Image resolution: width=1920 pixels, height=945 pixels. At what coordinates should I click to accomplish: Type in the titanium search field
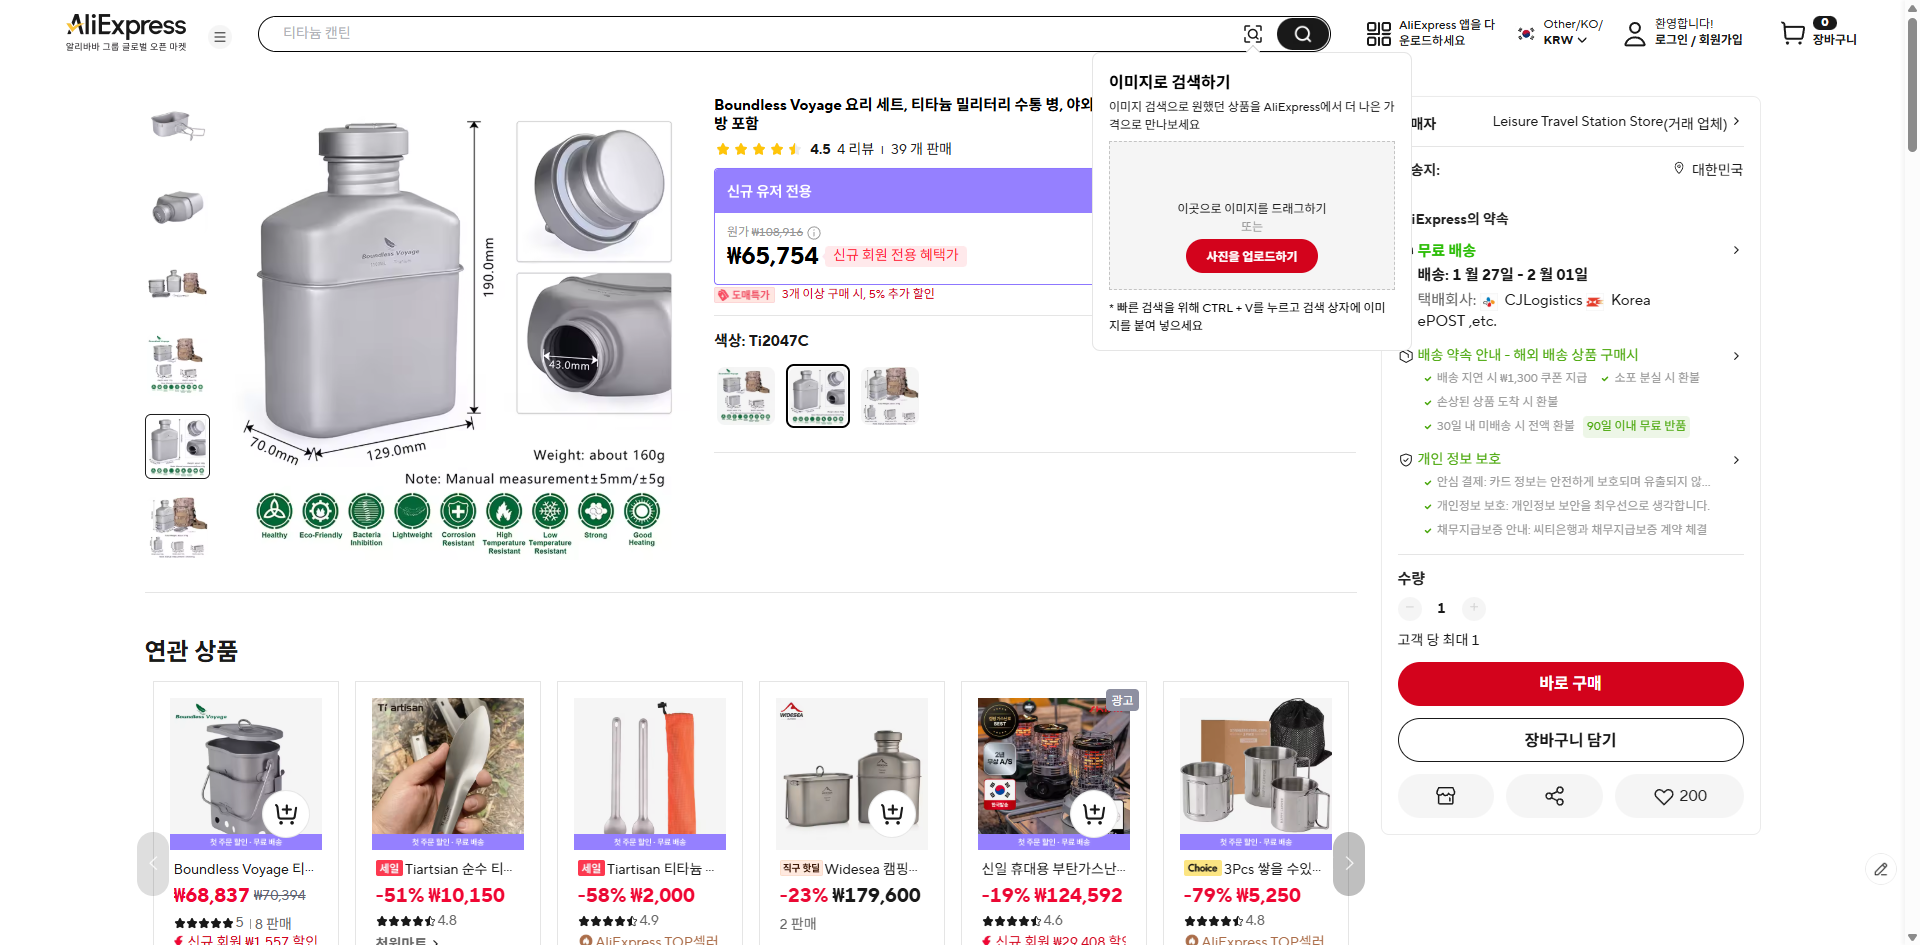pyautogui.click(x=750, y=34)
